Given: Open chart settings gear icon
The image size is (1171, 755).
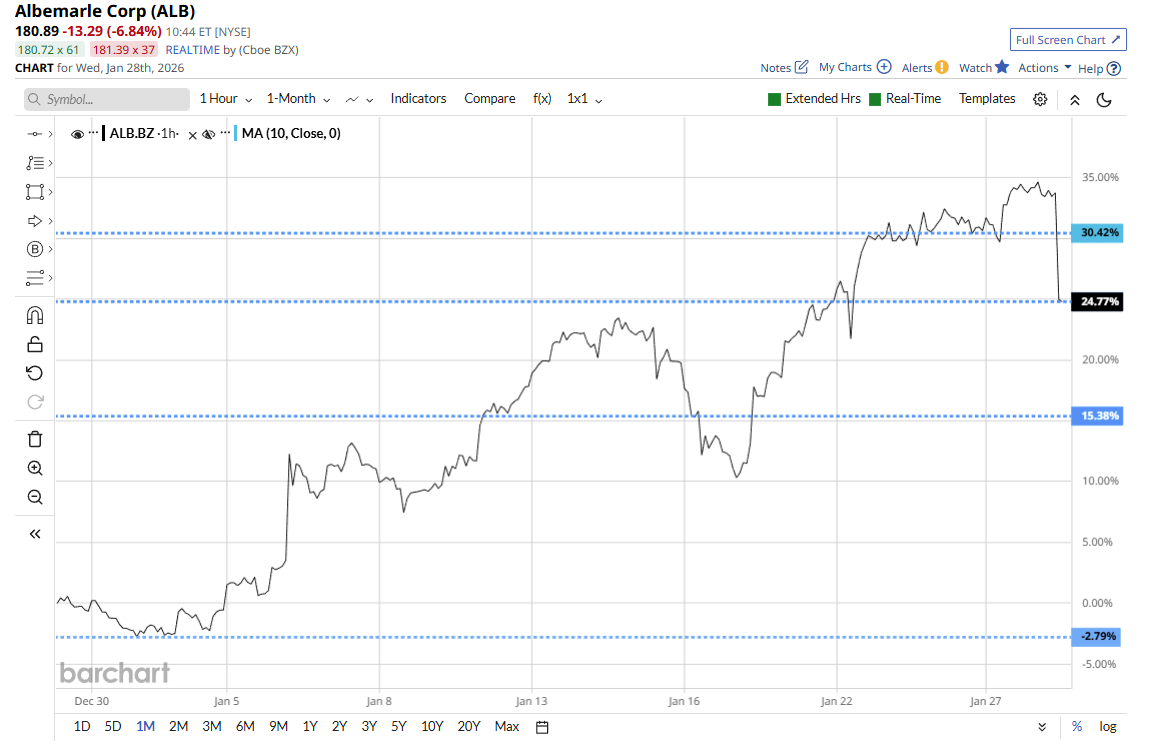Looking at the screenshot, I should (x=1040, y=99).
